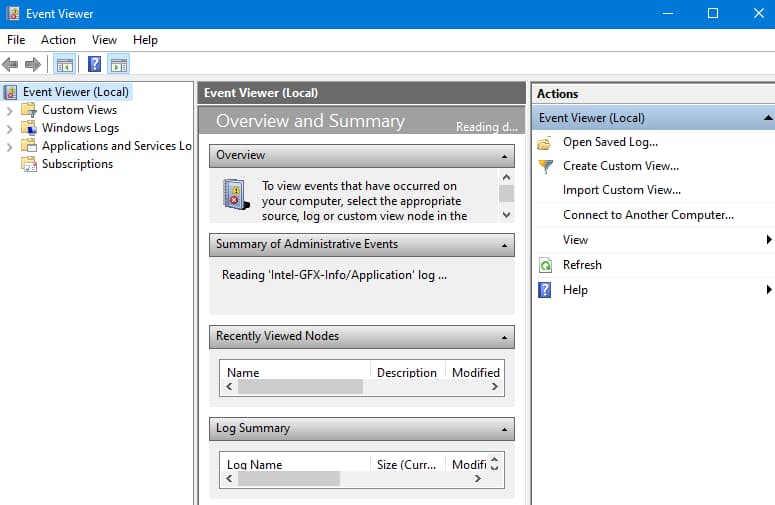Click the Open Saved Log folder icon
The image size is (775, 505).
pyautogui.click(x=545, y=143)
